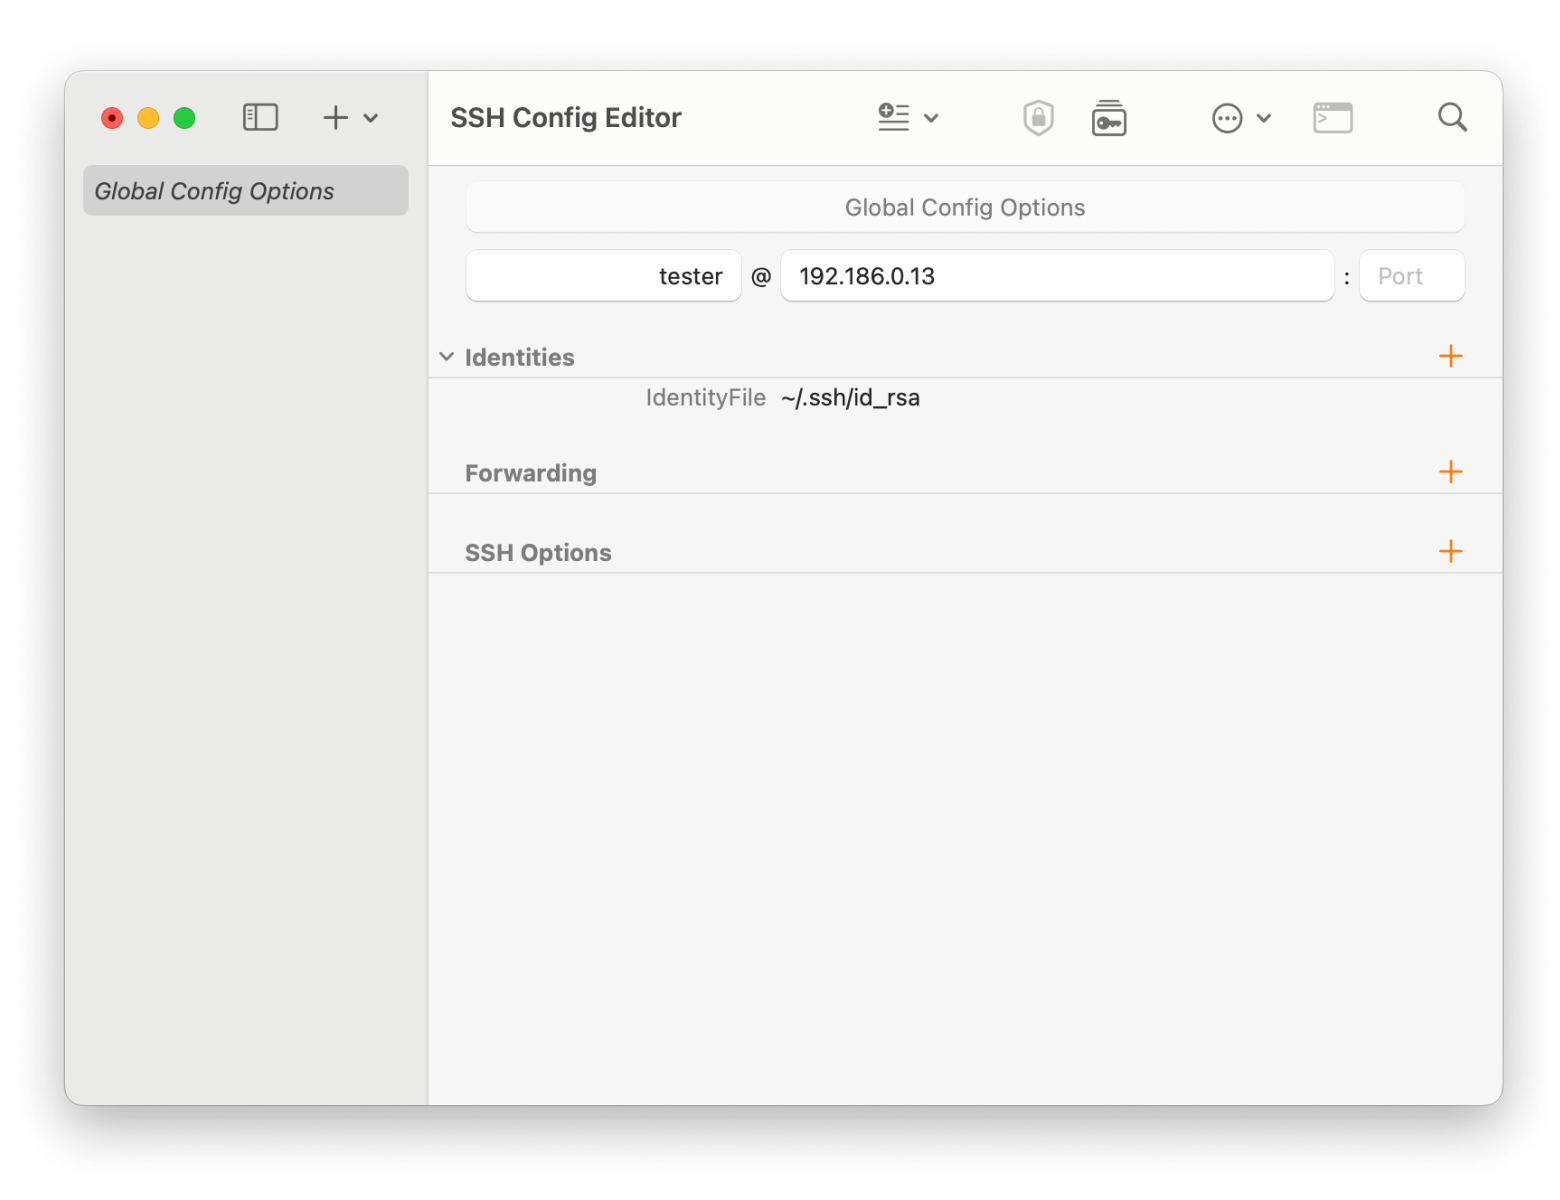Click the Global Config Options name field
The width and height of the screenshot is (1560, 1200).
tap(965, 207)
